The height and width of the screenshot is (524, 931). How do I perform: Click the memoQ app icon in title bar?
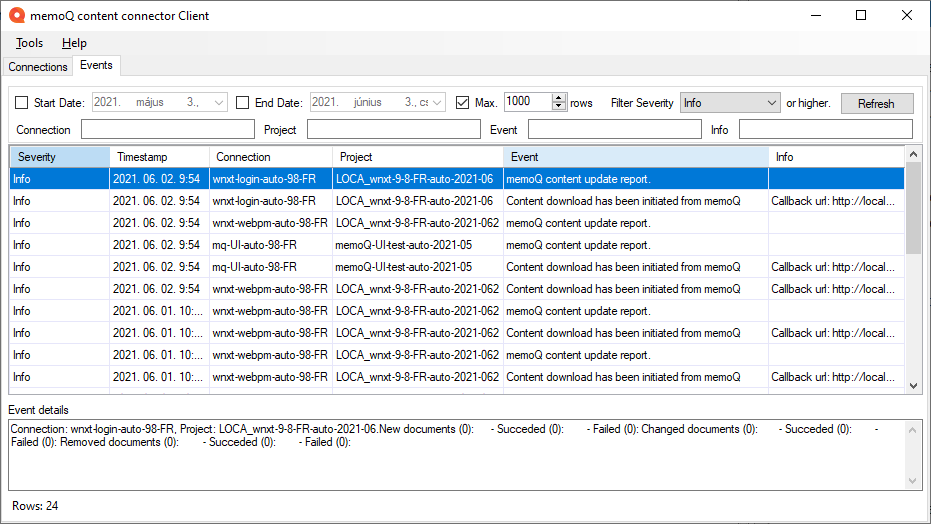pos(17,15)
